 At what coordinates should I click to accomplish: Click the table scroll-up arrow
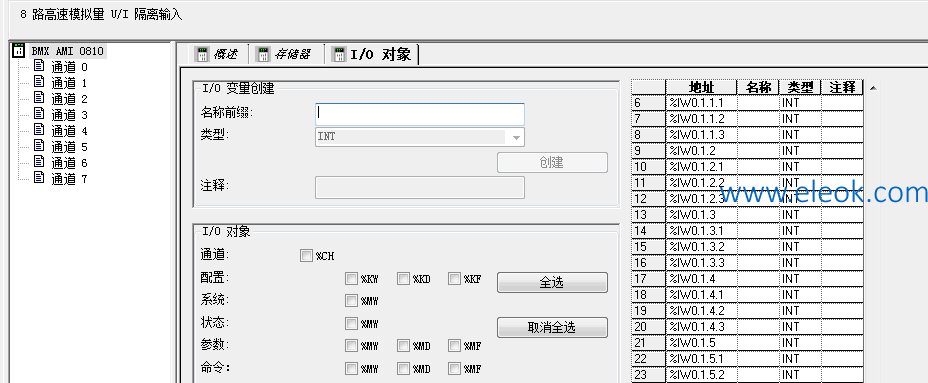[874, 88]
